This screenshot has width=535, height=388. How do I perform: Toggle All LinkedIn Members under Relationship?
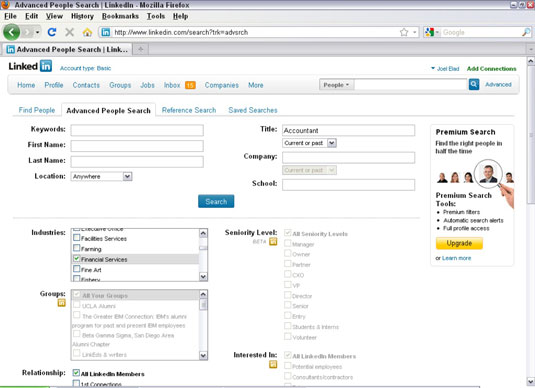point(76,373)
